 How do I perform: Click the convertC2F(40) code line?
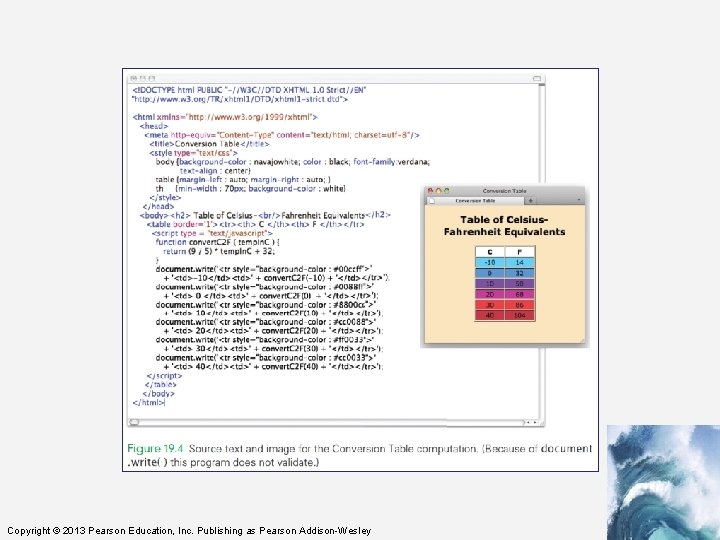tap(273, 367)
